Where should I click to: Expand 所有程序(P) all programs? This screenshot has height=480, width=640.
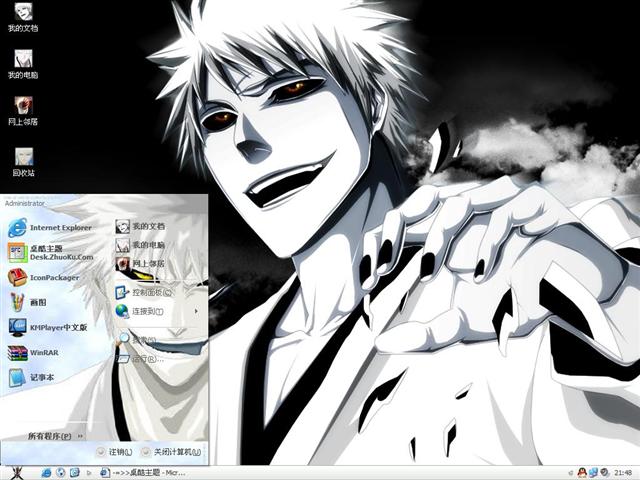(x=56, y=436)
